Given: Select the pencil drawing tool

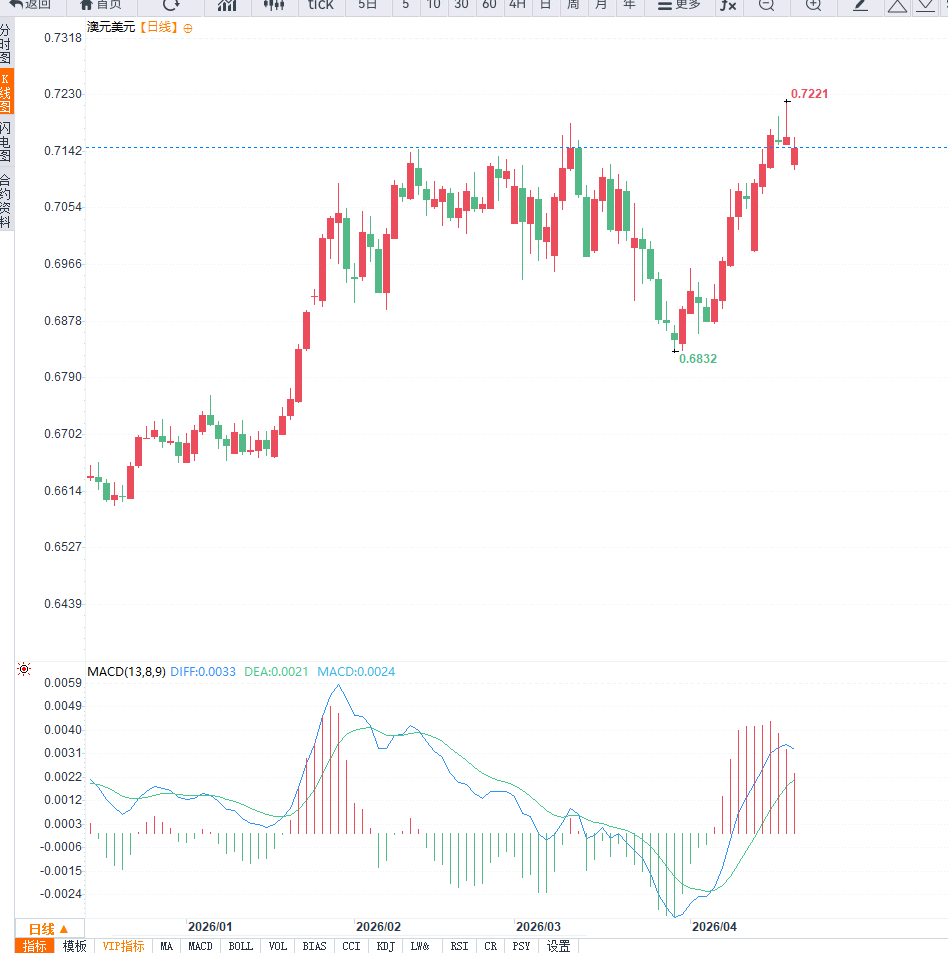Looking at the screenshot, I should click(860, 5).
